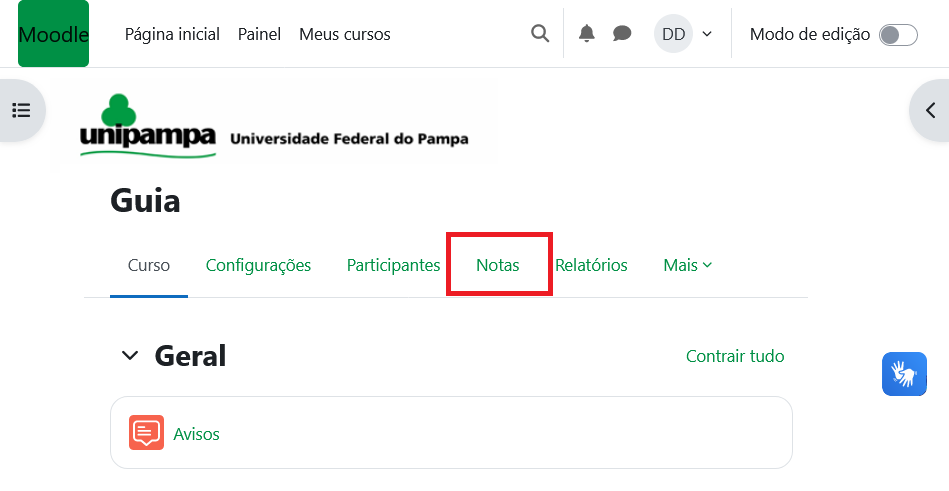Open the Configurações tab

tap(258, 265)
